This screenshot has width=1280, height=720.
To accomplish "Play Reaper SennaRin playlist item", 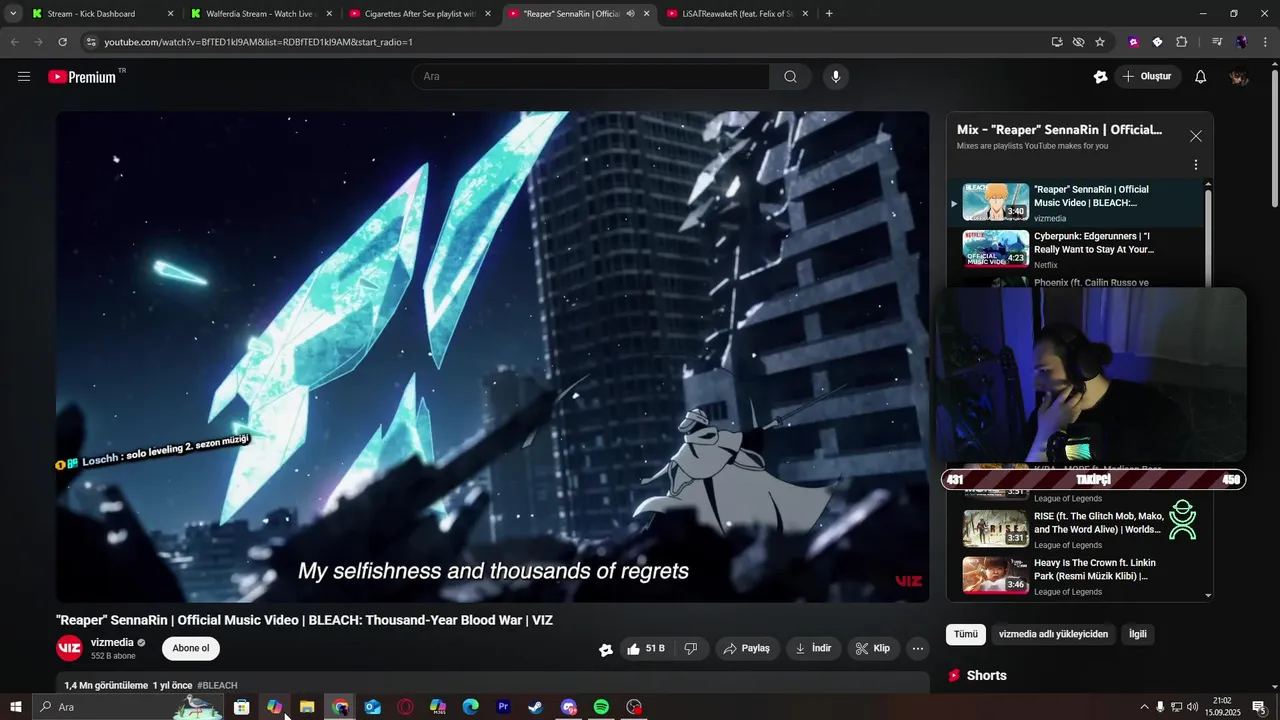I will 1075,202.
